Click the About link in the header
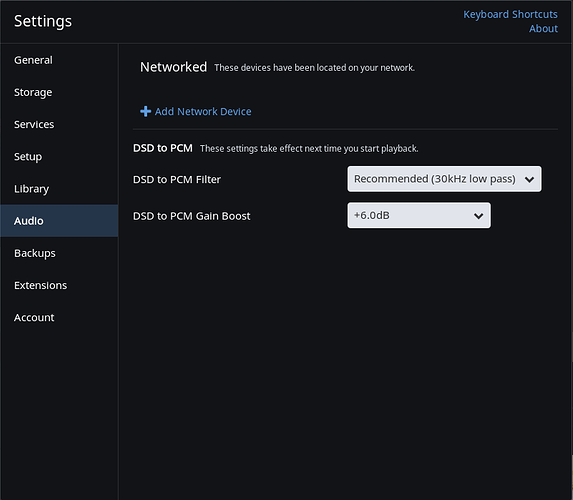Image resolution: width=573 pixels, height=500 pixels. click(543, 29)
